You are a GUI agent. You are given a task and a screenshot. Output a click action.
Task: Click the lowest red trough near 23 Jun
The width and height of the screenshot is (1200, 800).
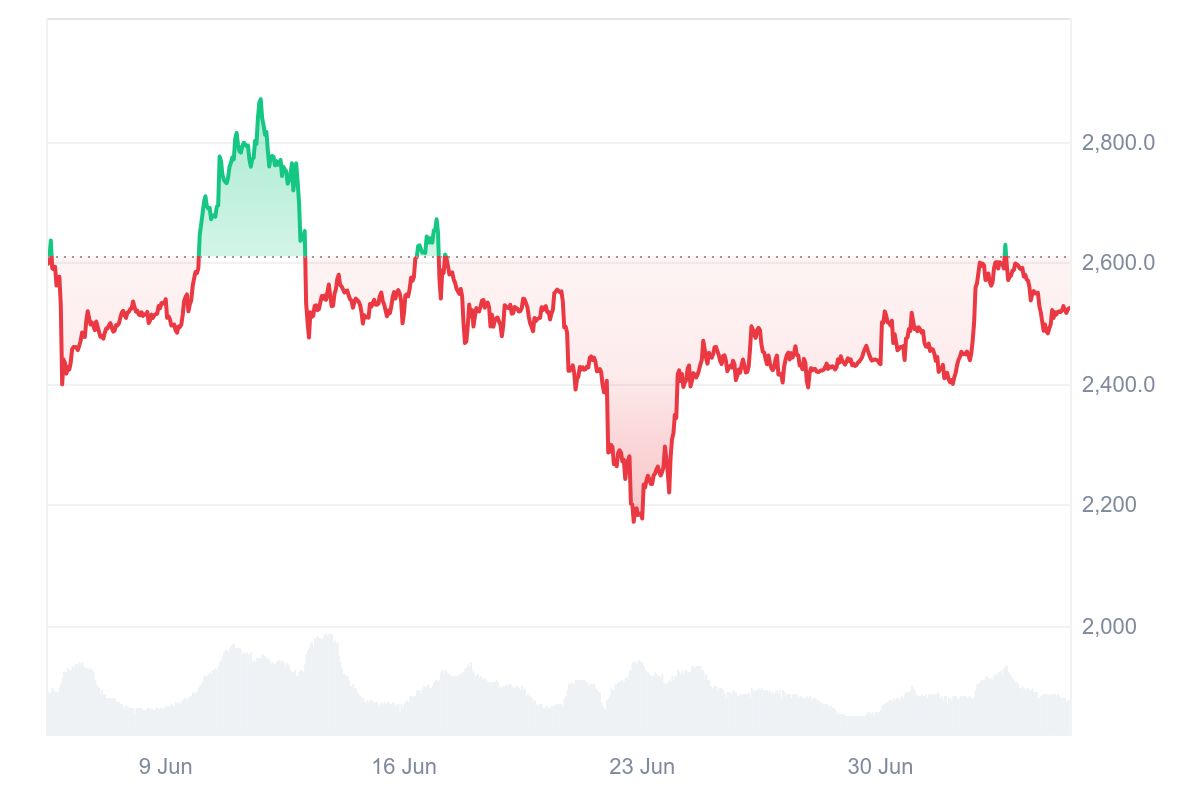[635, 520]
